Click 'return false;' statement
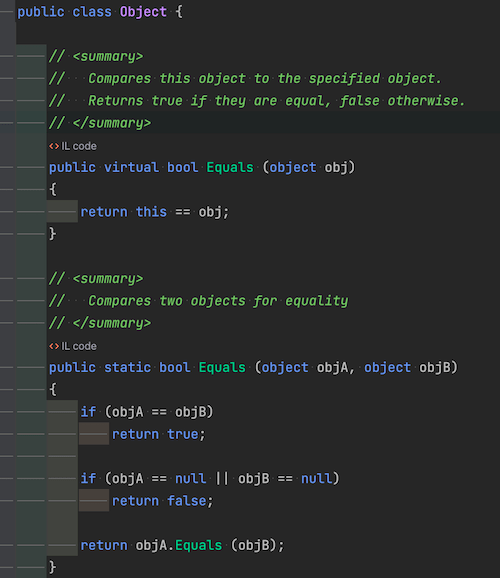 coord(163,501)
